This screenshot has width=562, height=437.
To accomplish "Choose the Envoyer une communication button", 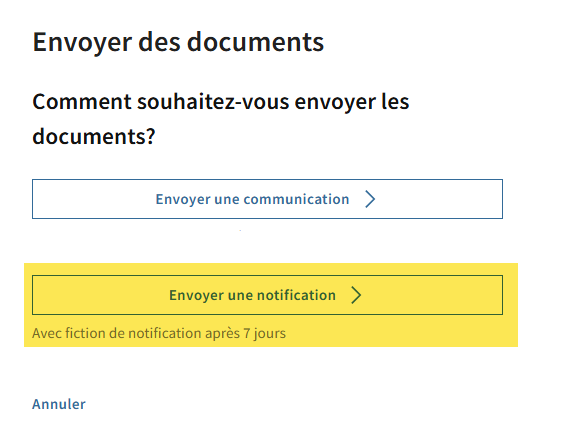I will pos(267,199).
